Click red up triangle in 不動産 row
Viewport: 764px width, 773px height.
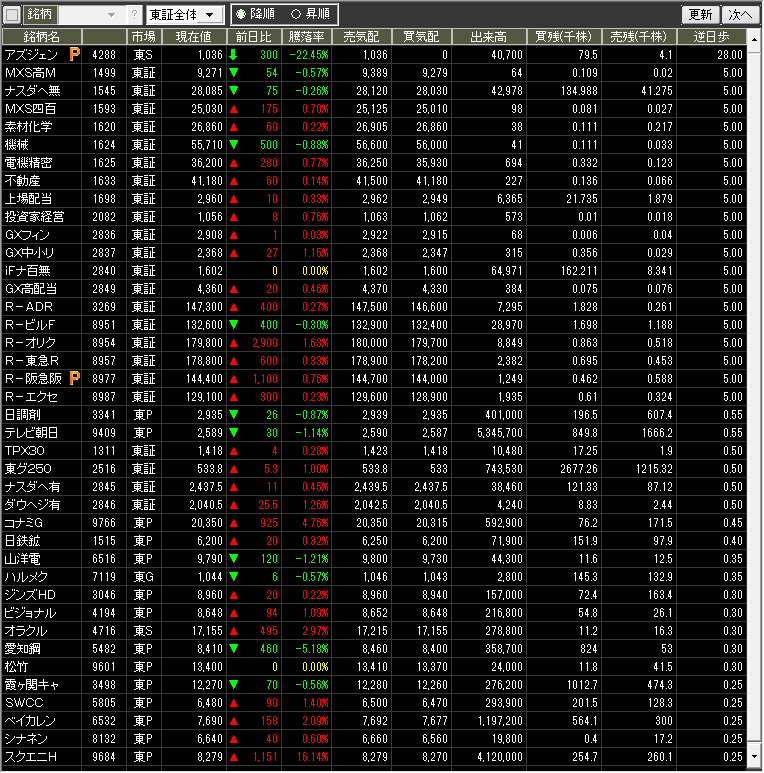click(234, 180)
